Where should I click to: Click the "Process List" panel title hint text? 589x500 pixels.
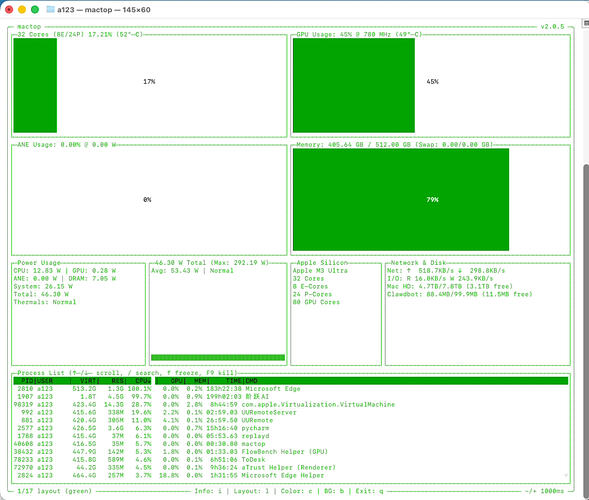click(127, 373)
